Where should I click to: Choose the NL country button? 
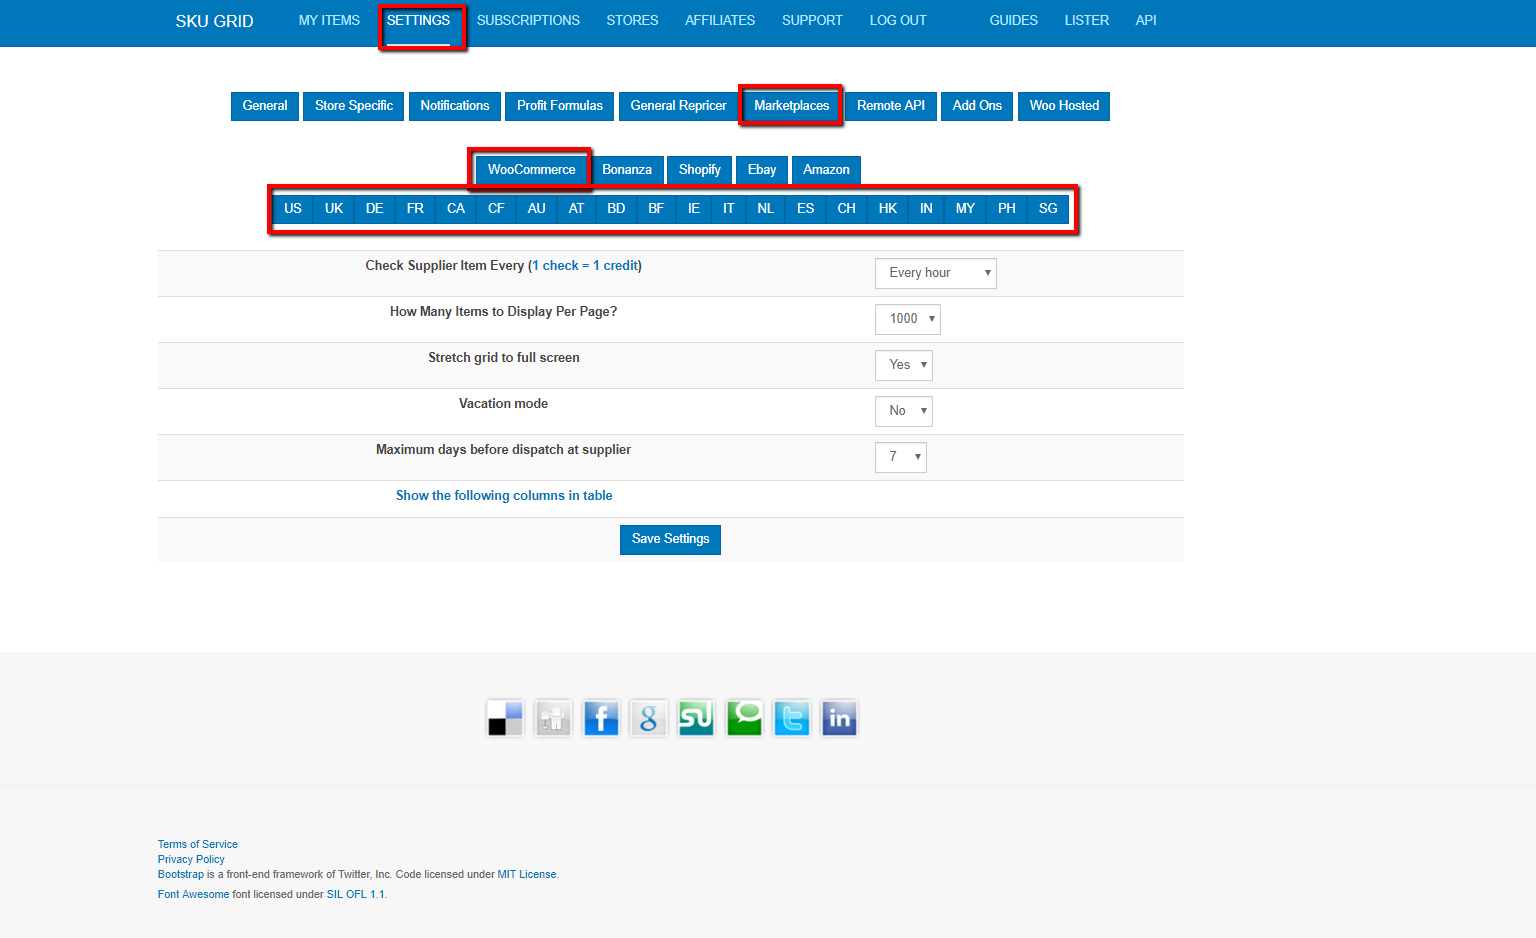(x=766, y=209)
